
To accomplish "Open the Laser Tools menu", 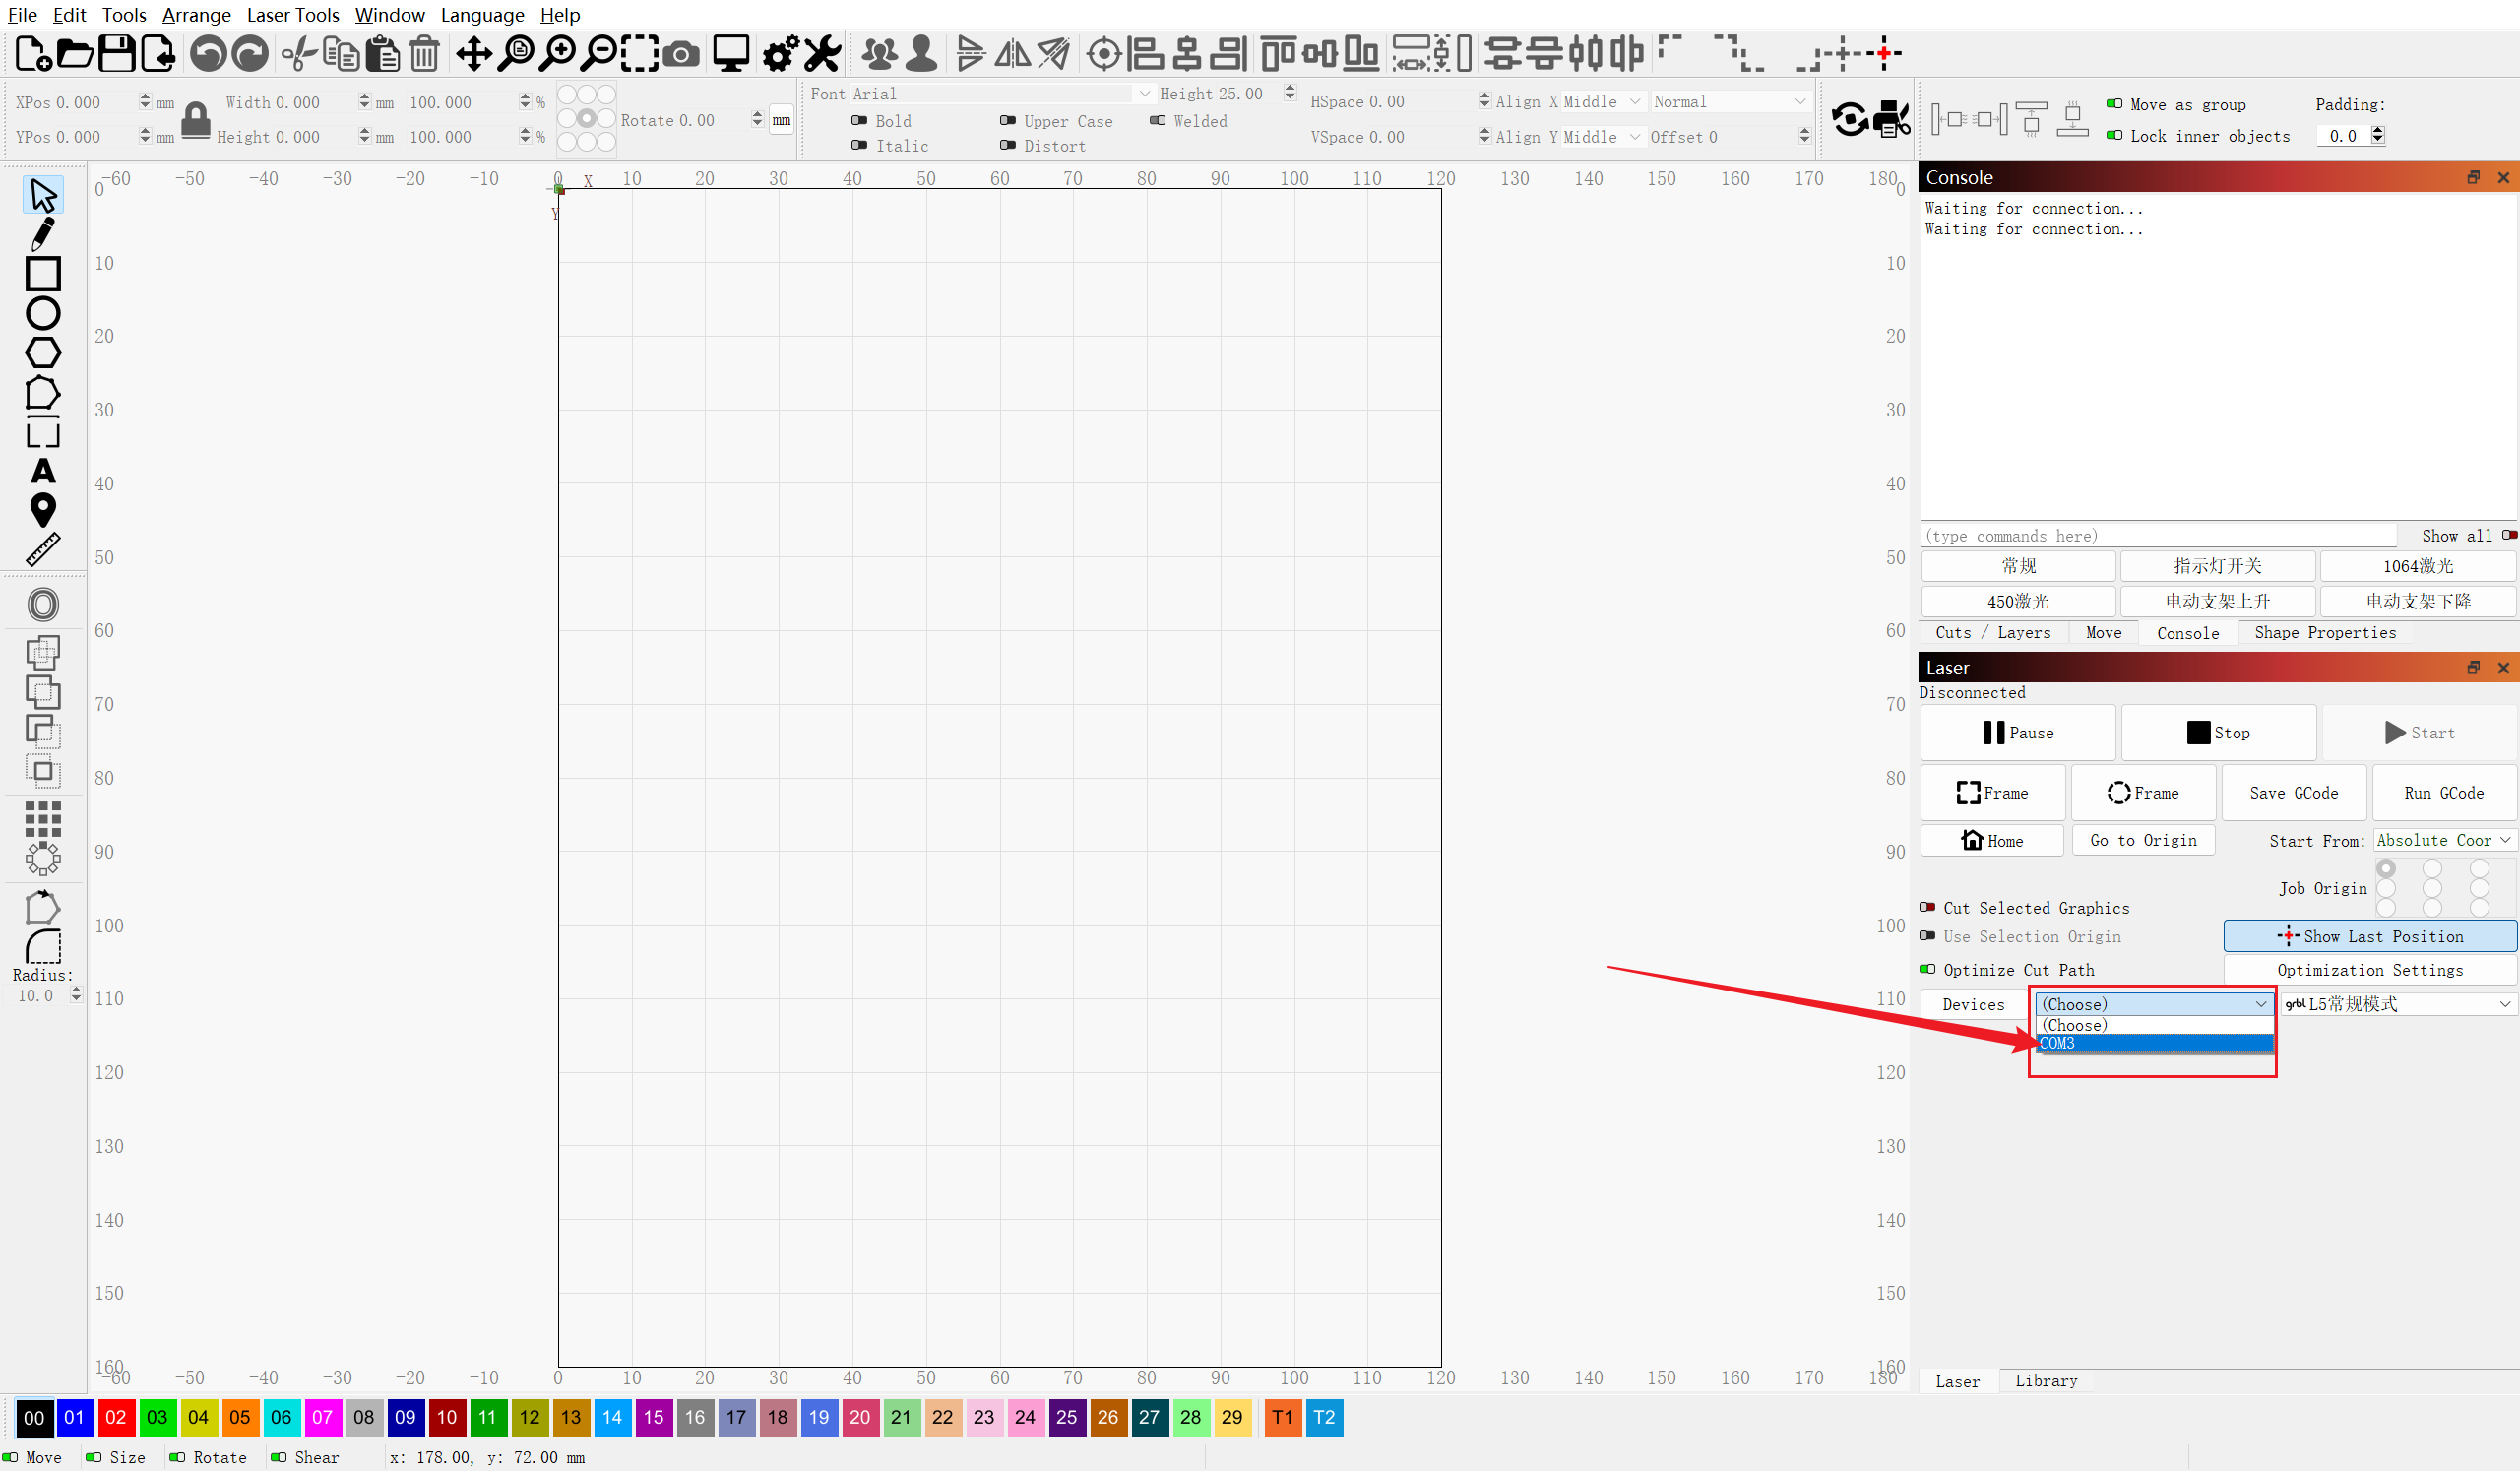I will pos(293,15).
